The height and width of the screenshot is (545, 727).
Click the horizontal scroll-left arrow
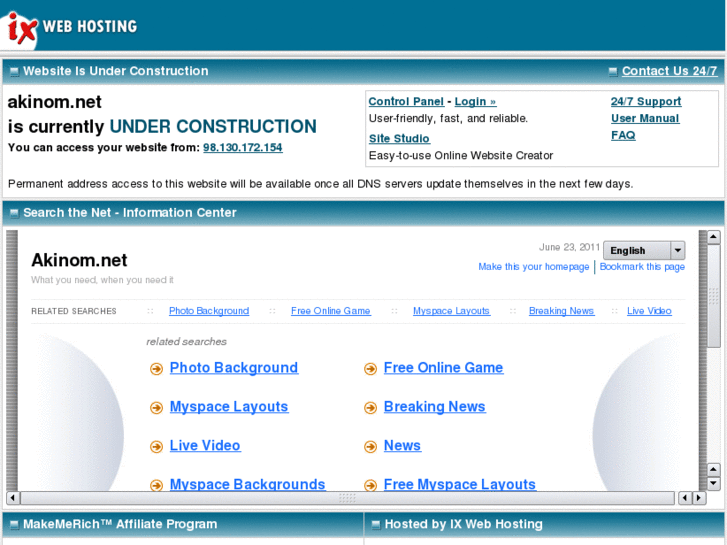13,498
